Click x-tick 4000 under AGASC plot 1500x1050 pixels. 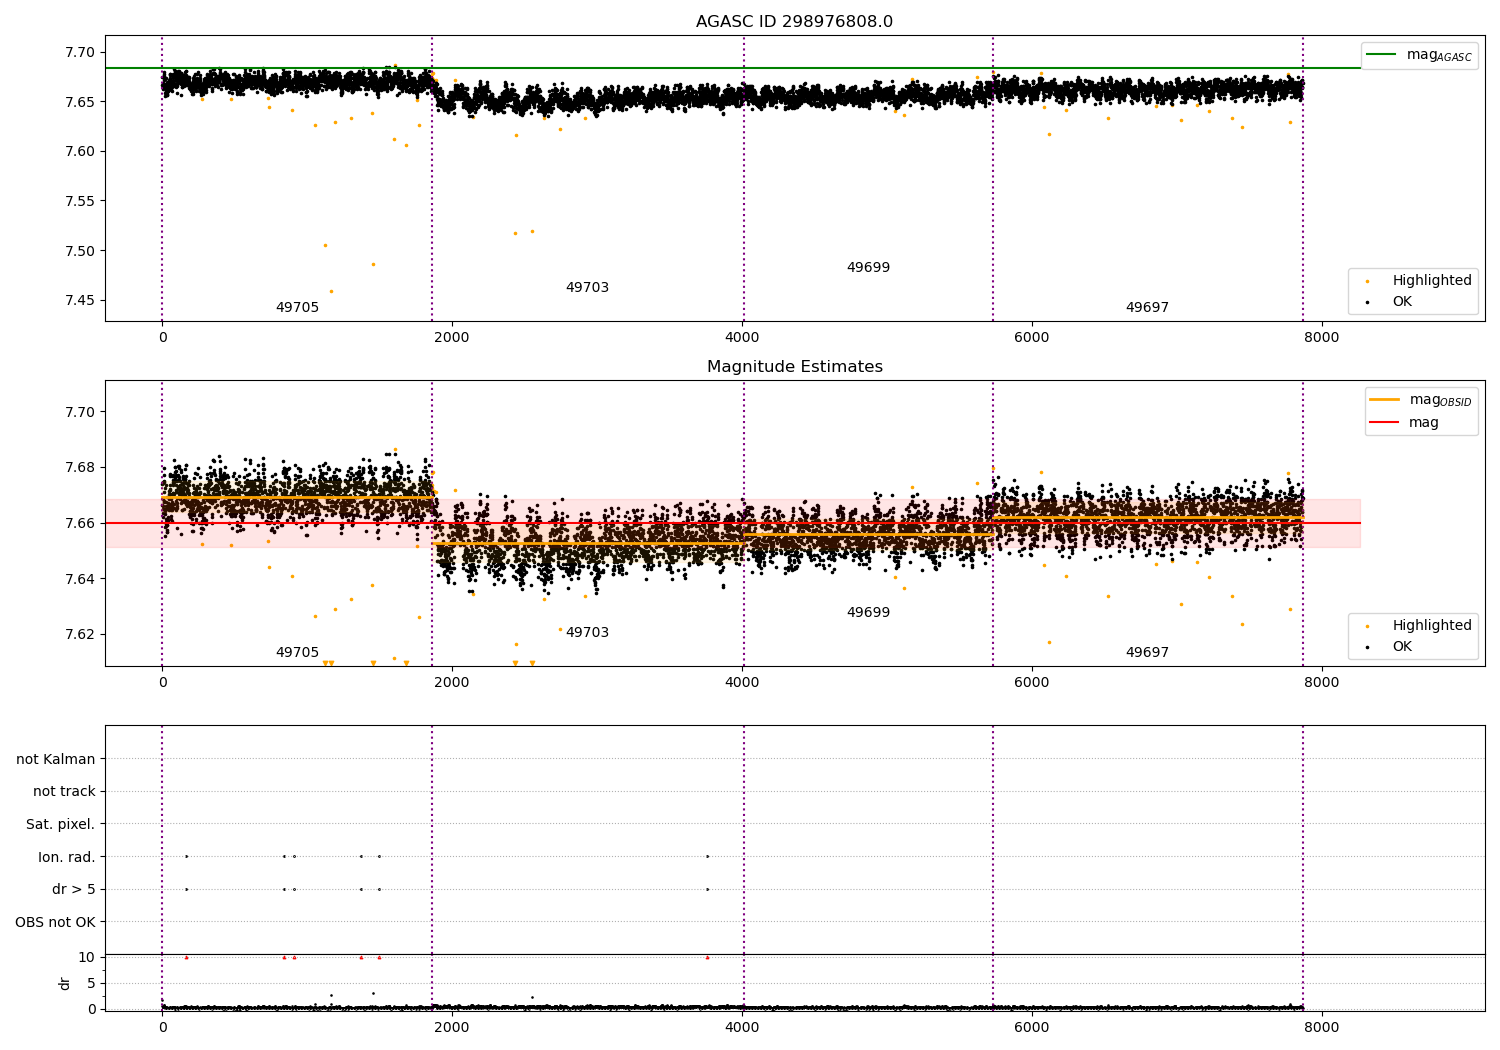742,338
